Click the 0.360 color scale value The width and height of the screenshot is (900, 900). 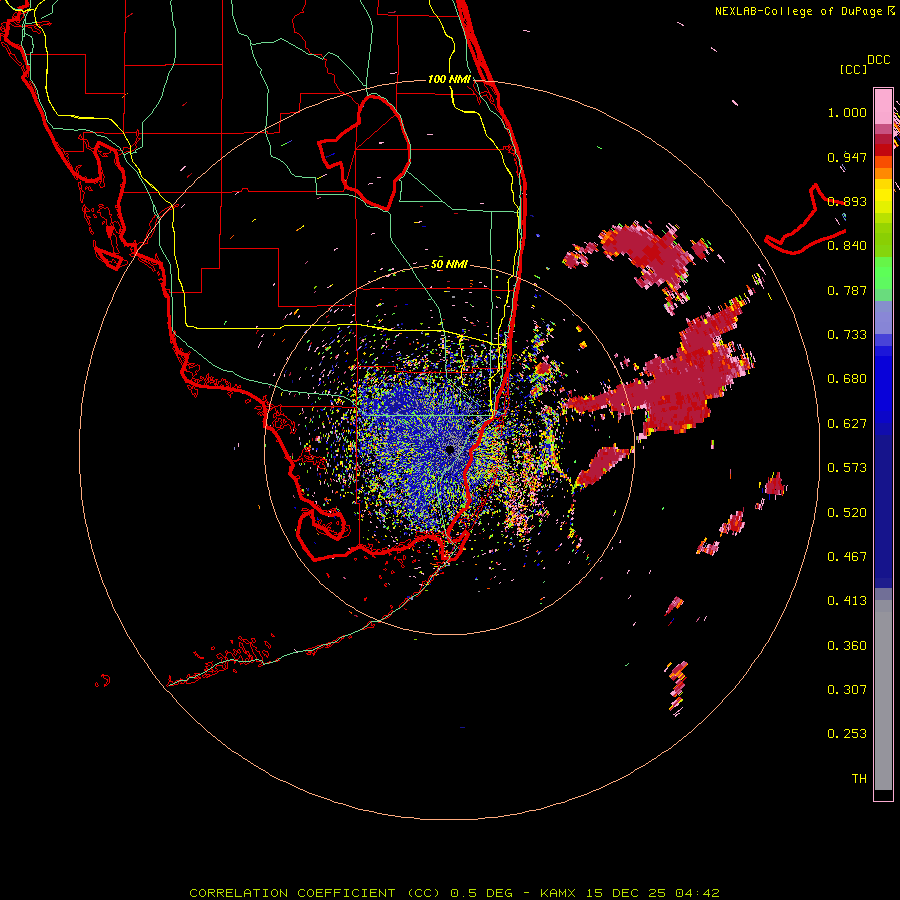click(847, 646)
